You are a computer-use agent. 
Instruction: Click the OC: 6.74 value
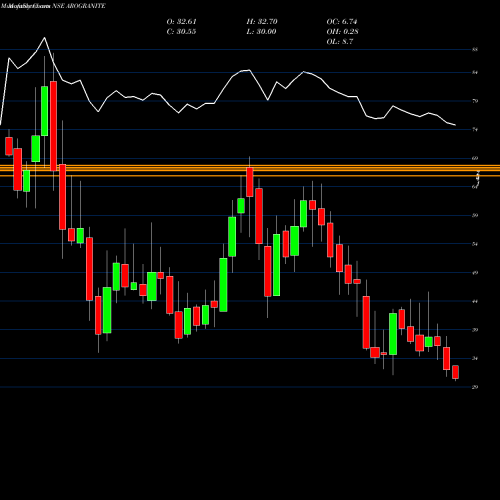(x=342, y=22)
